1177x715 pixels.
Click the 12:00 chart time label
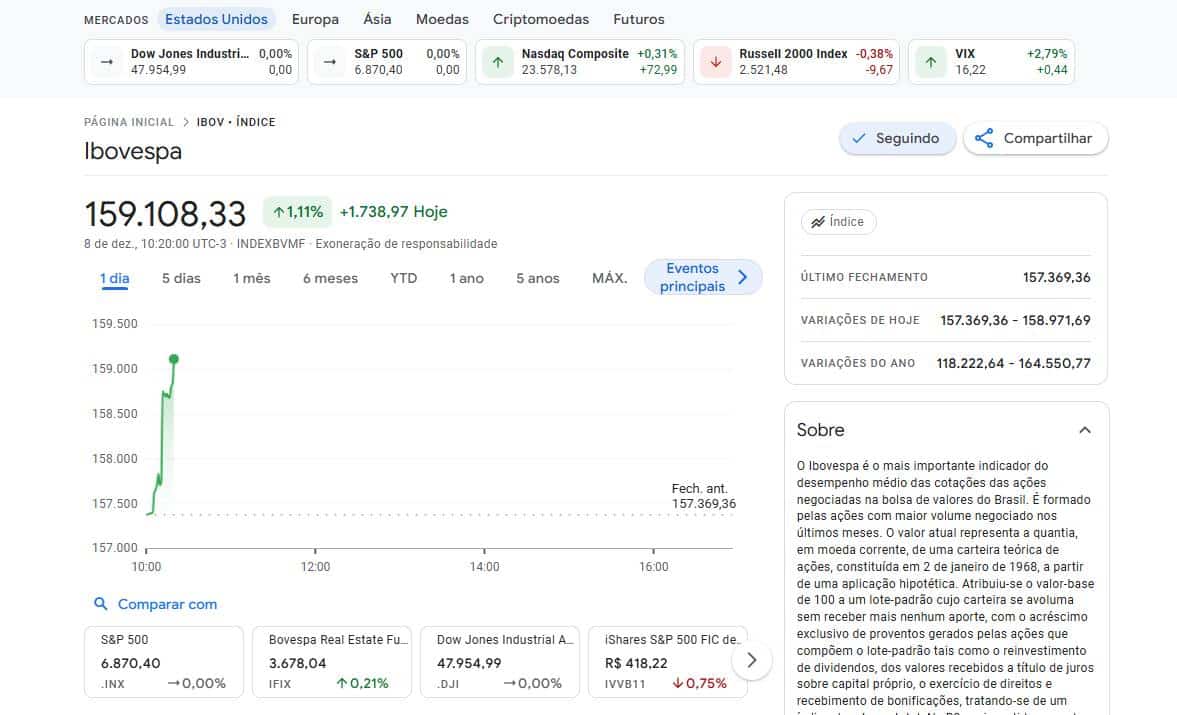[x=315, y=567]
